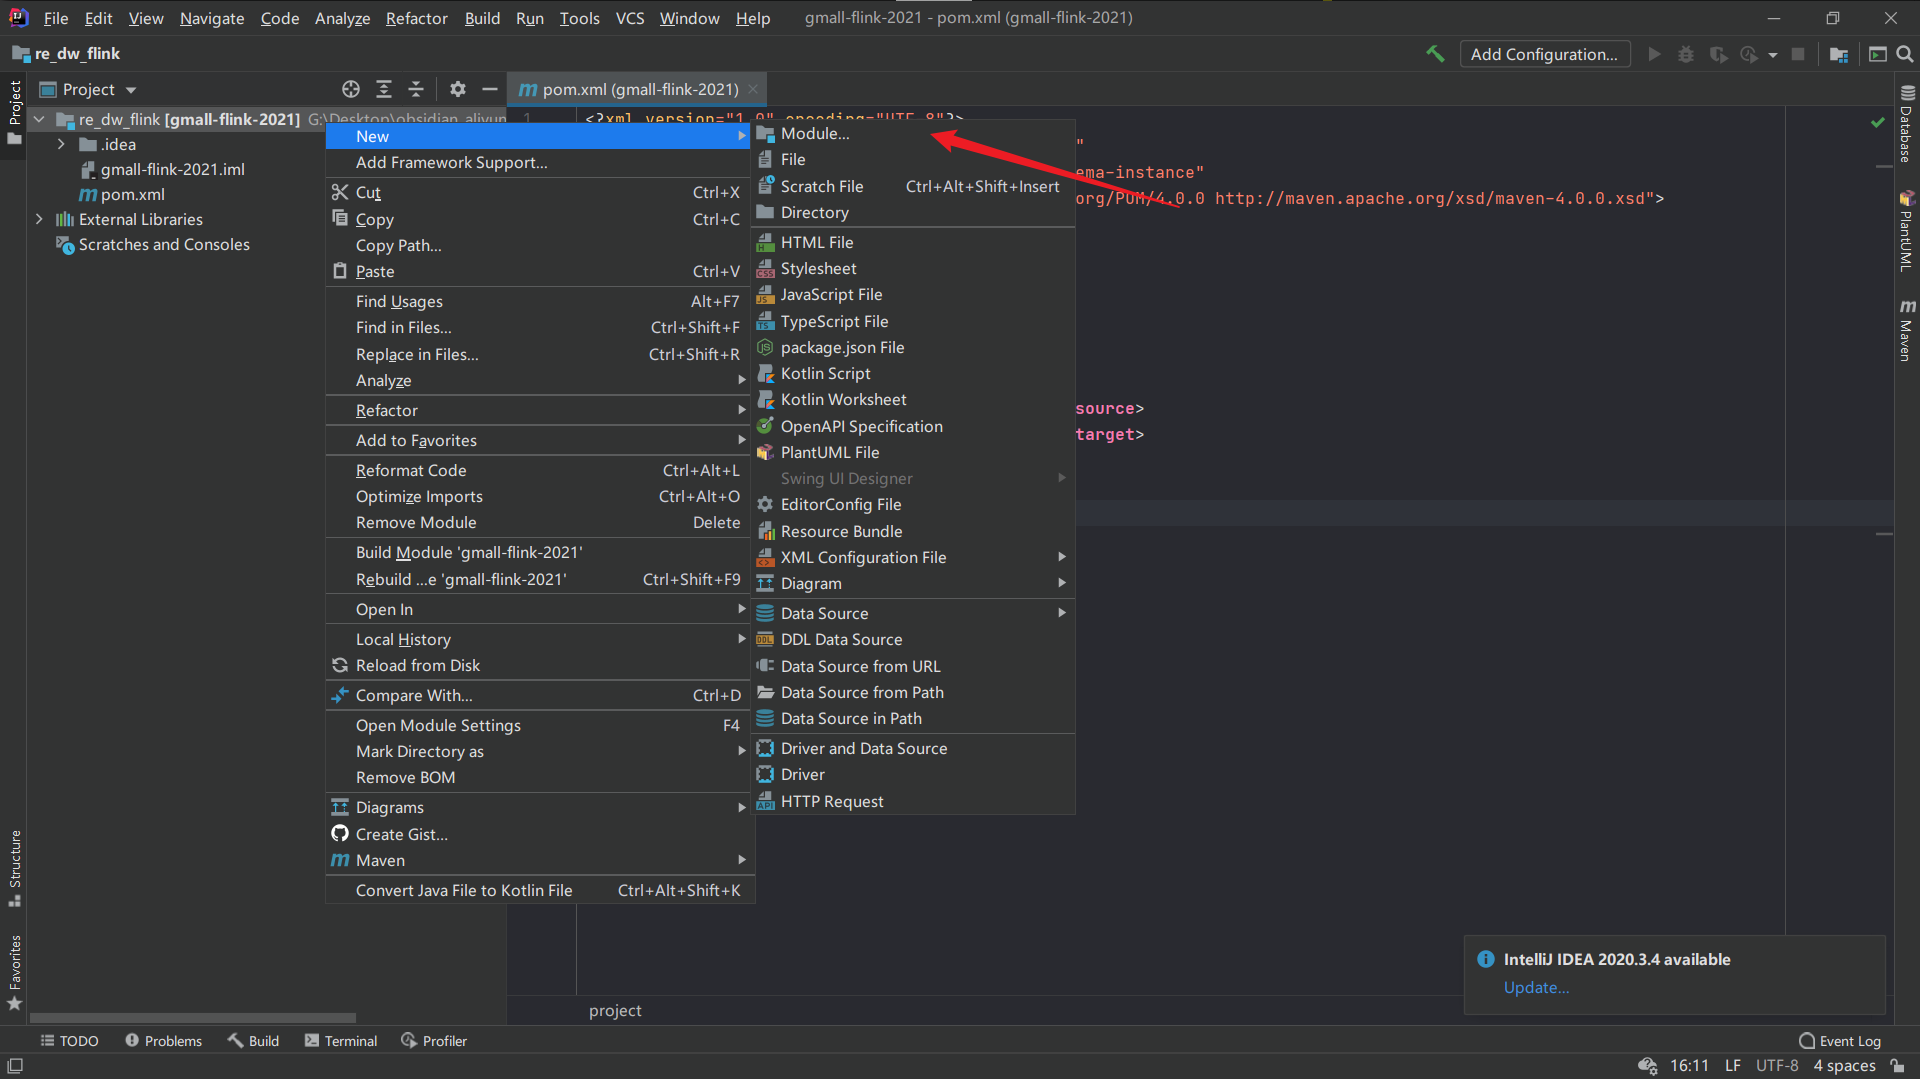Image resolution: width=1920 pixels, height=1079 pixels.
Task: Expand the Refactor submenu
Action: (x=539, y=410)
